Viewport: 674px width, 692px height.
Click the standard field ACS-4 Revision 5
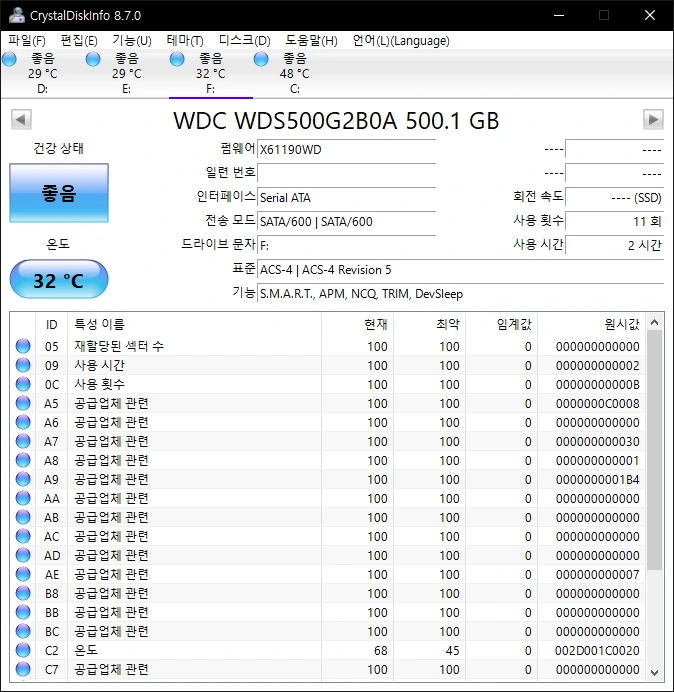(x=460, y=269)
